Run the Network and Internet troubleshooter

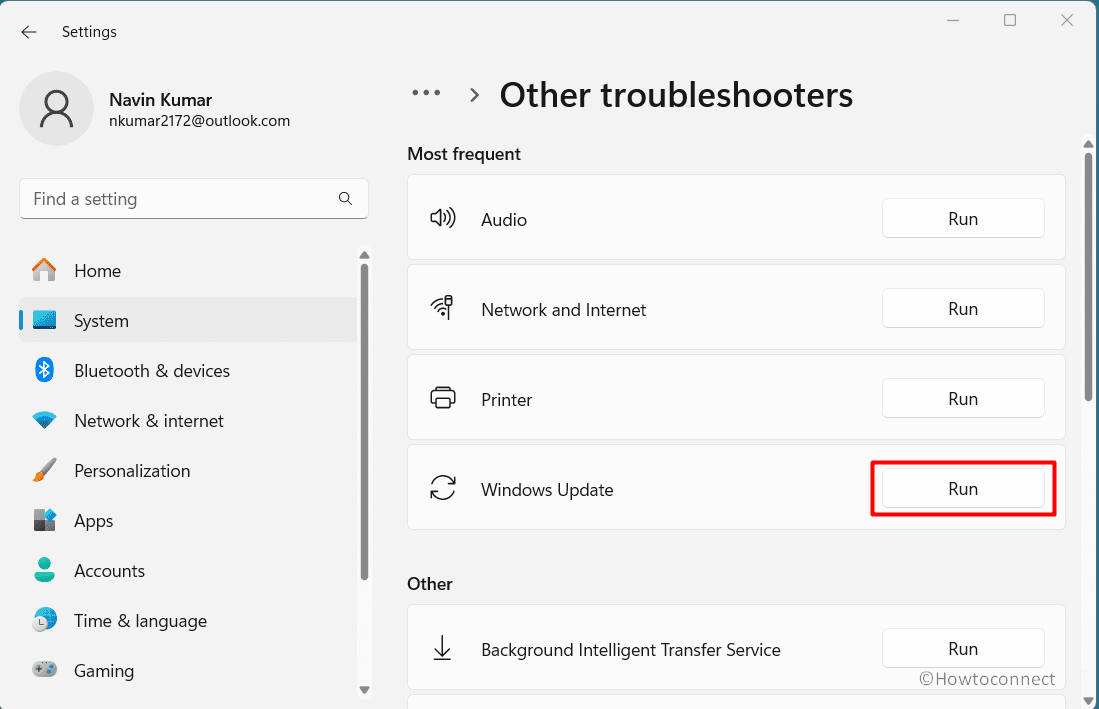coord(963,308)
